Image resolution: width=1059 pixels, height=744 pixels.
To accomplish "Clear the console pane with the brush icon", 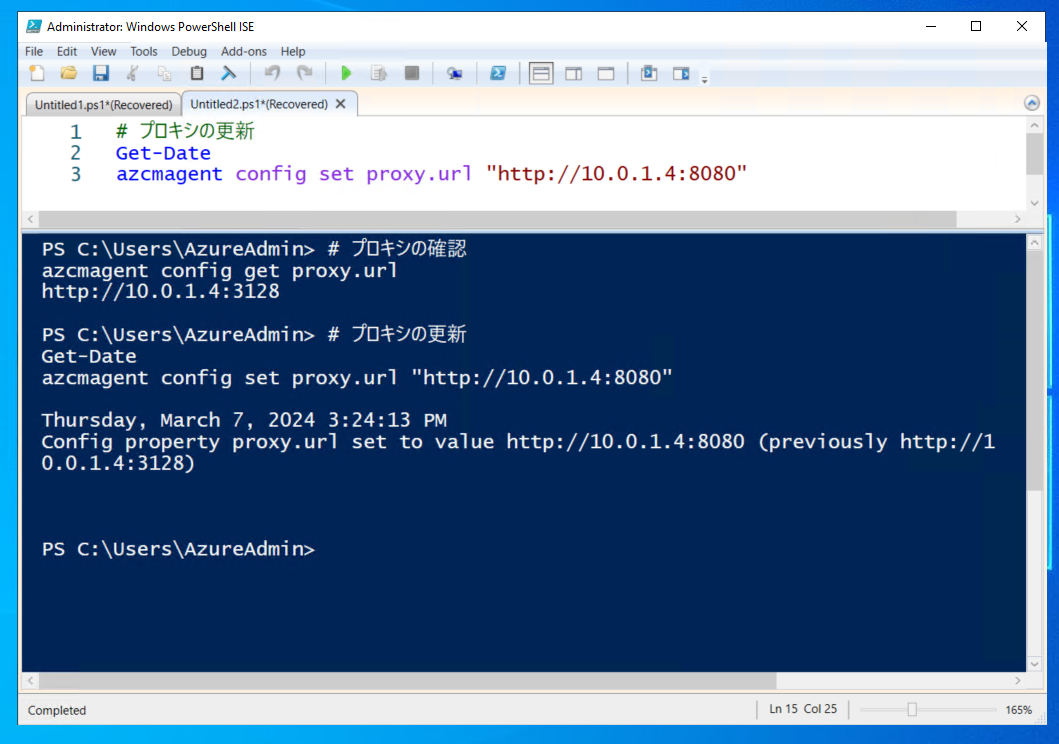I will (x=228, y=73).
